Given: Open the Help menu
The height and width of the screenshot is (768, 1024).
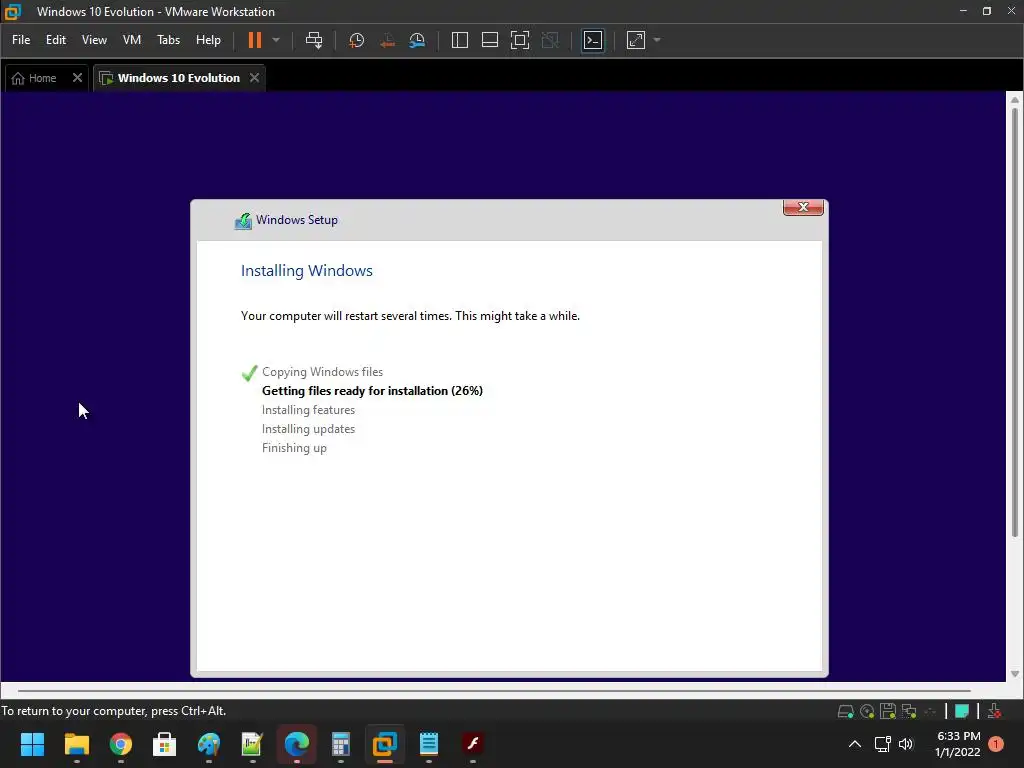Looking at the screenshot, I should (208, 40).
